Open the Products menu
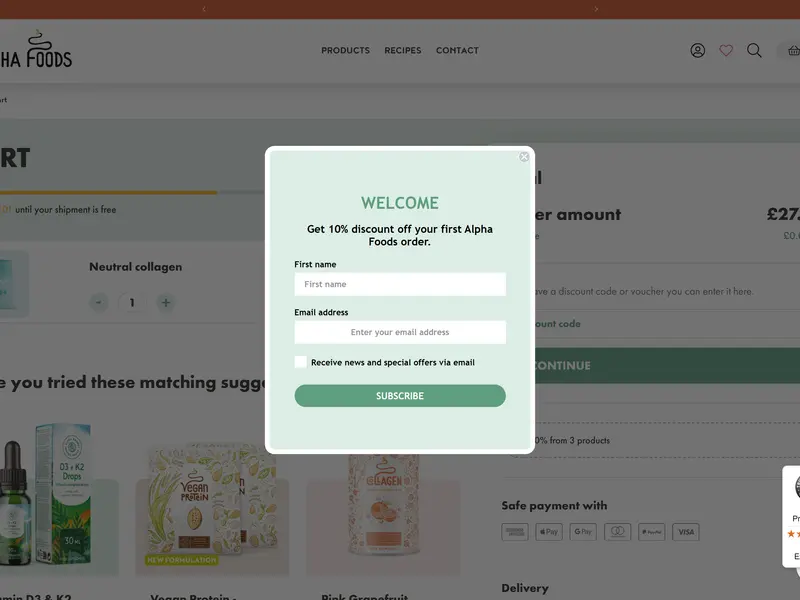800x600 pixels. (345, 50)
